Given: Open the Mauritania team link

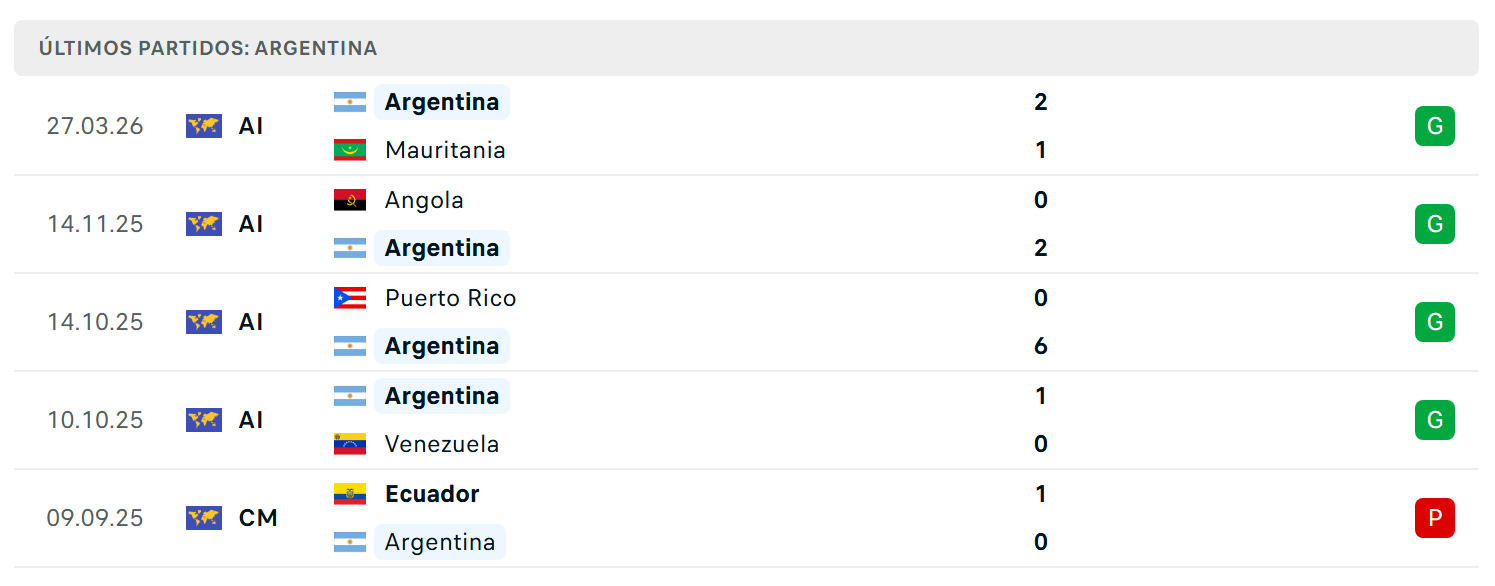Looking at the screenshot, I should click(445, 150).
